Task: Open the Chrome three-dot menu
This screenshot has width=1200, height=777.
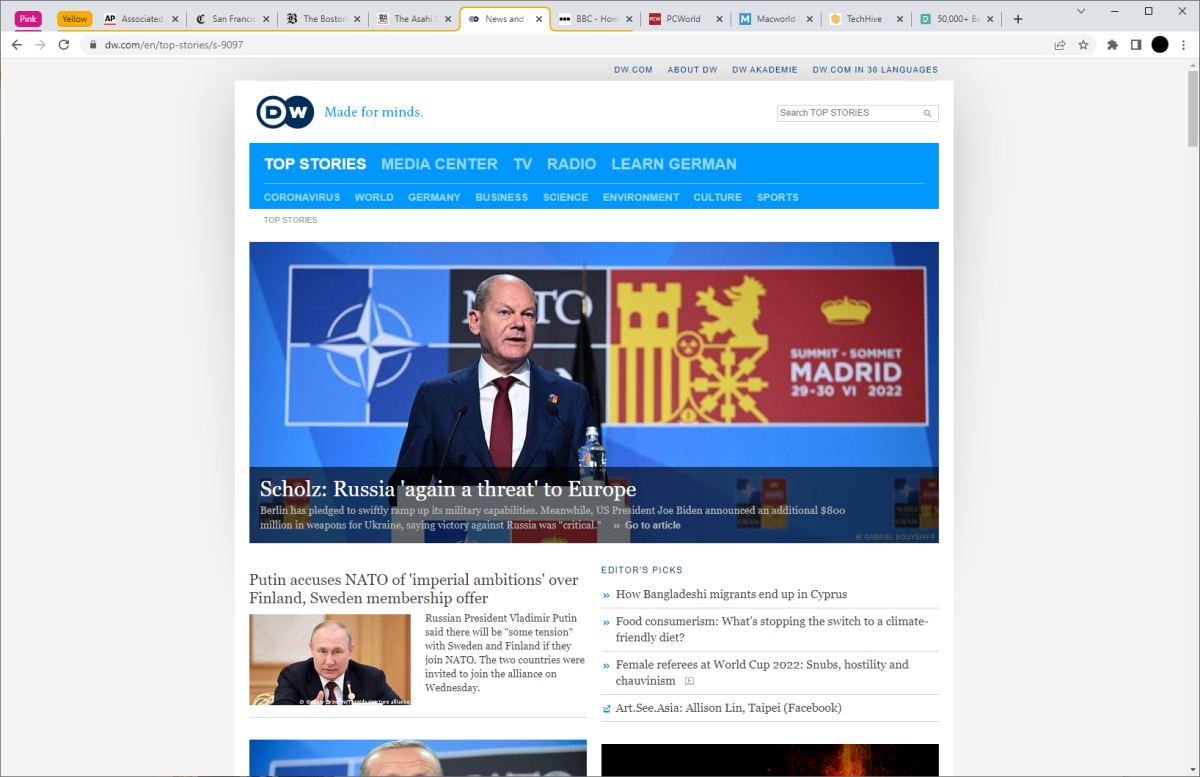Action: (x=1184, y=45)
